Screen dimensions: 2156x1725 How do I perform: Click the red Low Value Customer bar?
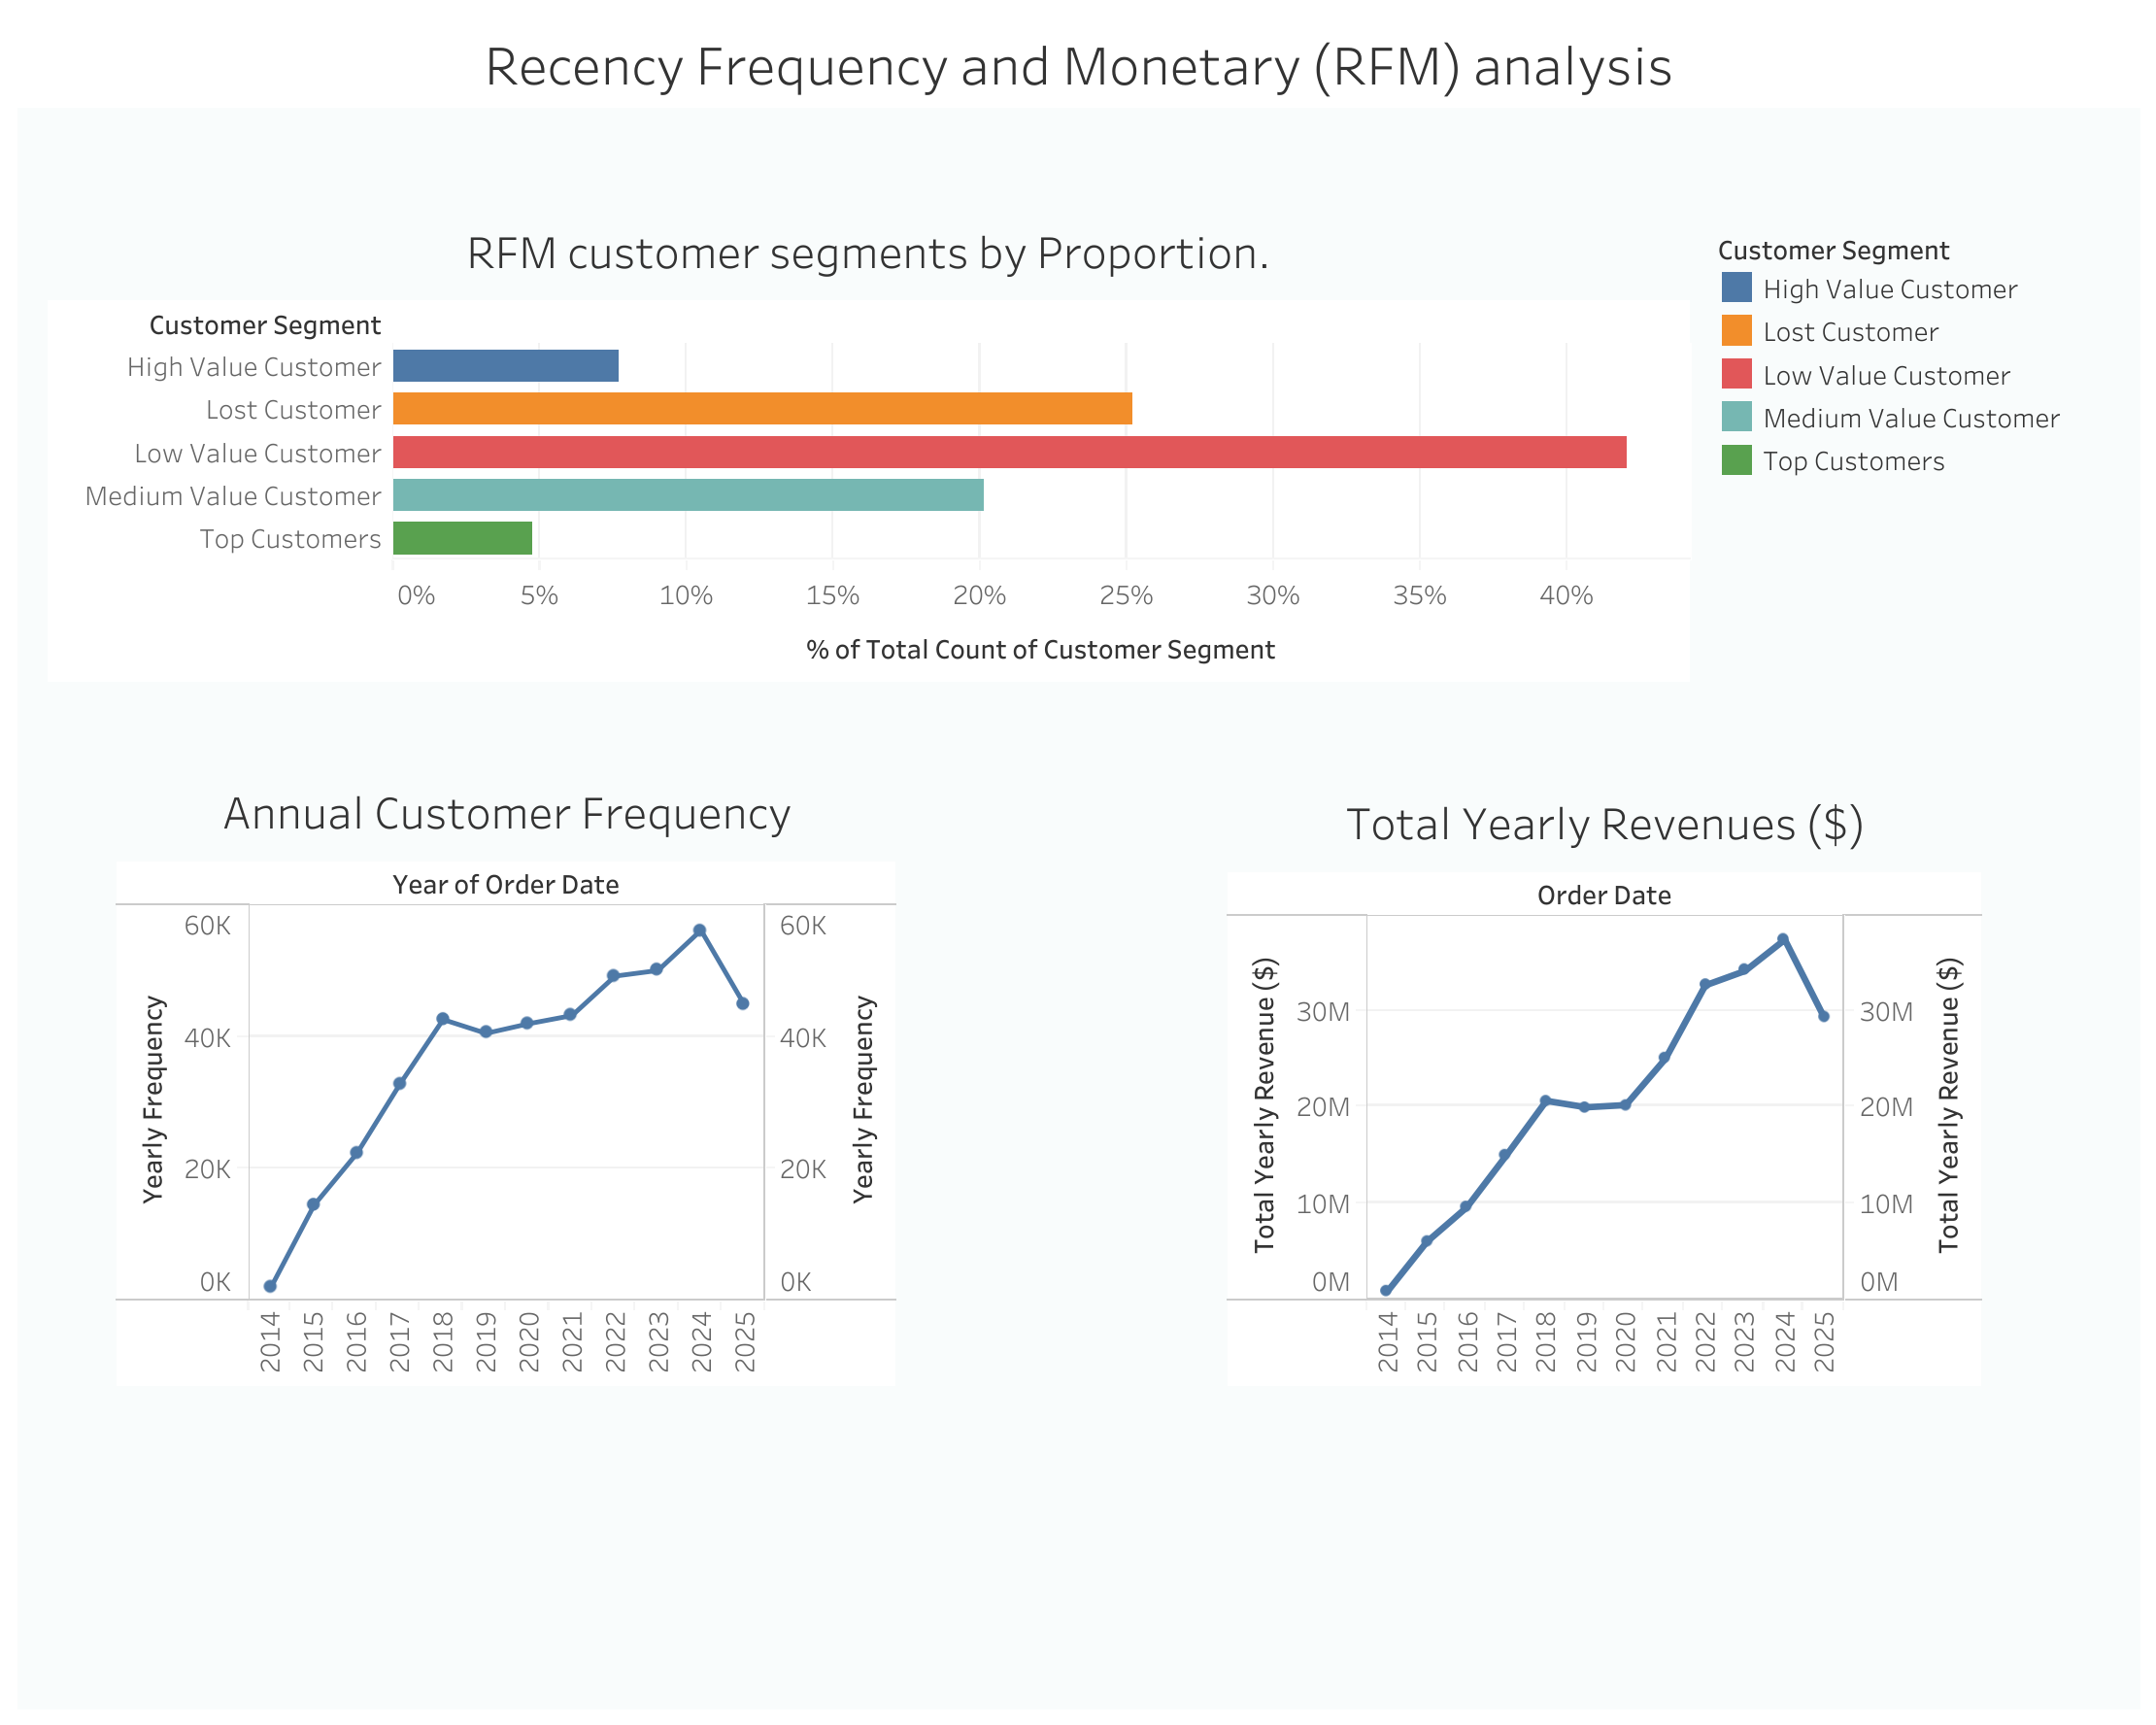point(1009,452)
